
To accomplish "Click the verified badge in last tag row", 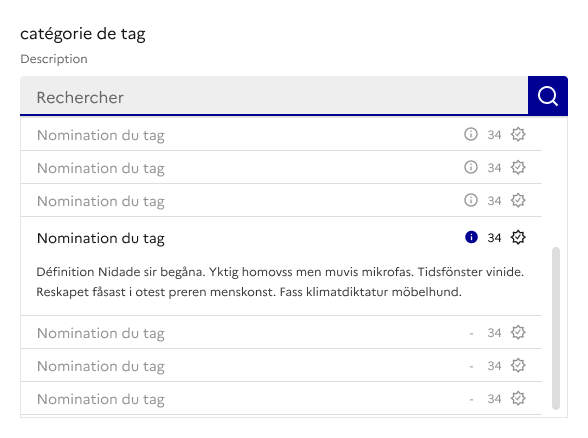I will (x=518, y=398).
